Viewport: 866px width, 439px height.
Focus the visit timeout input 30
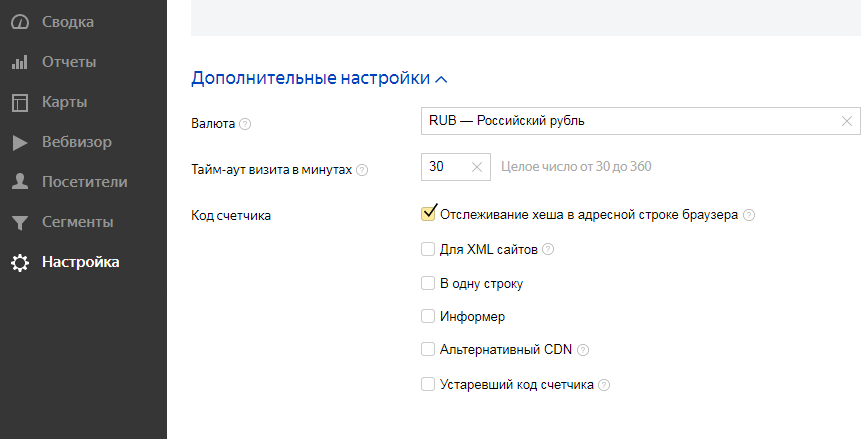(x=456, y=167)
